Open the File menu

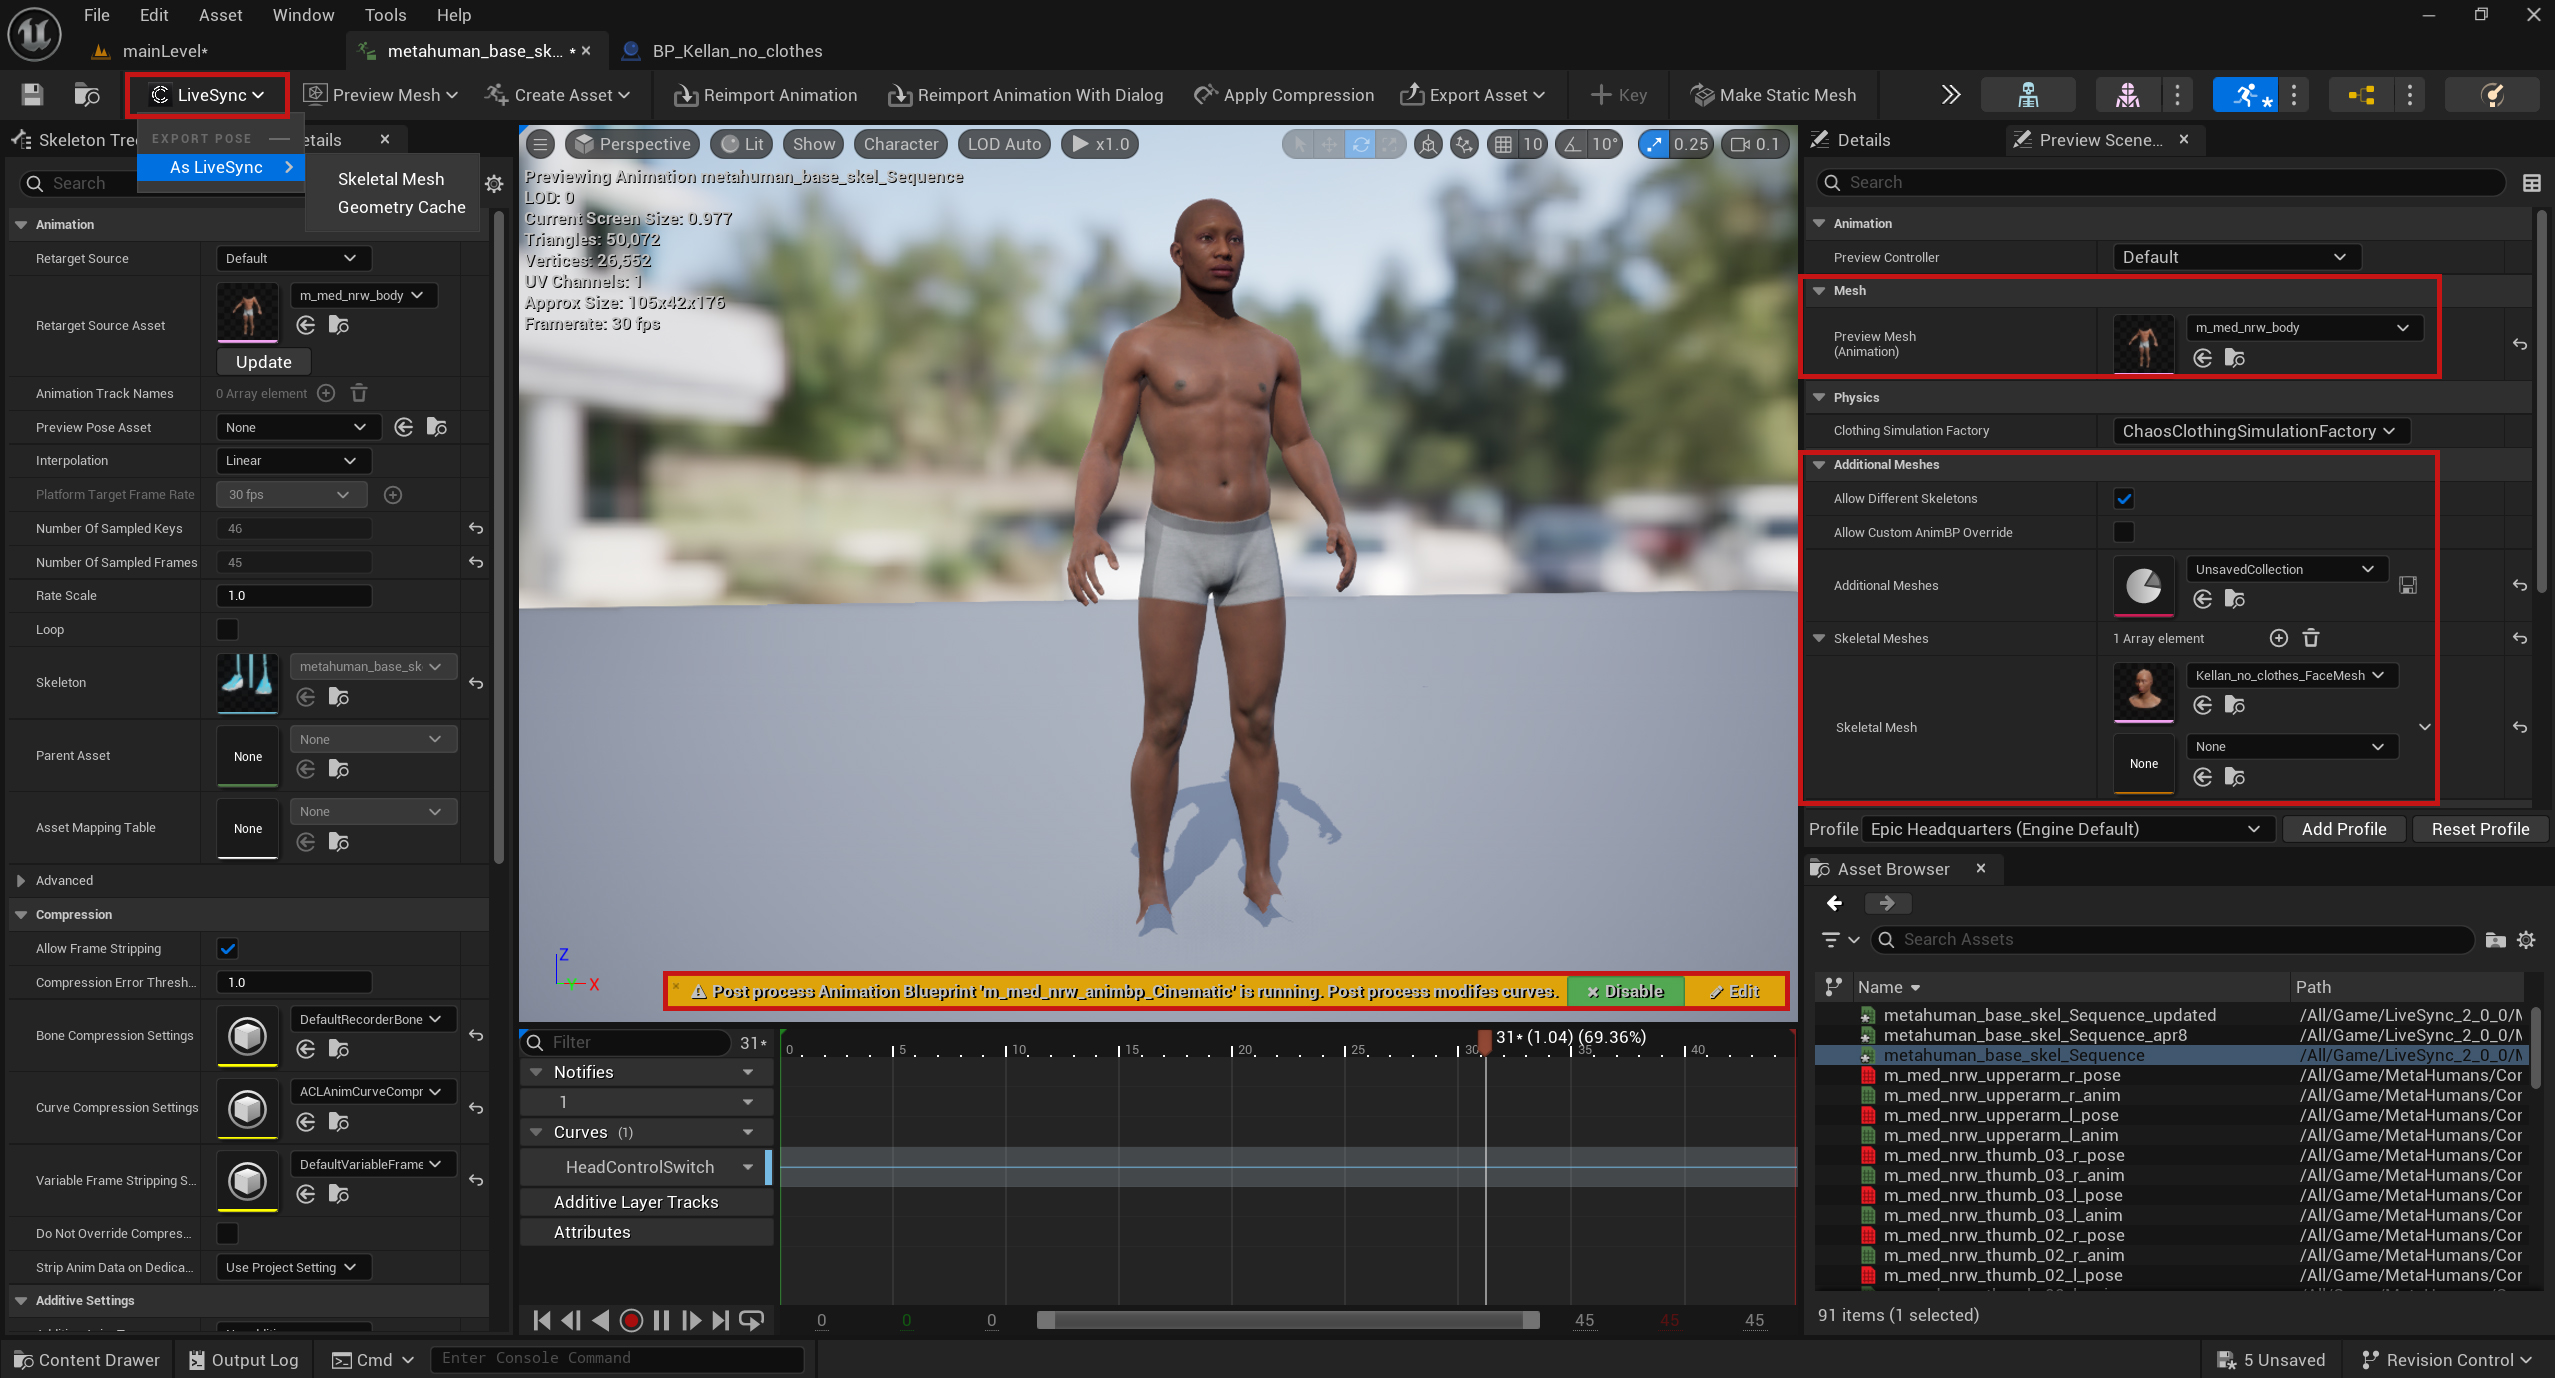point(97,15)
